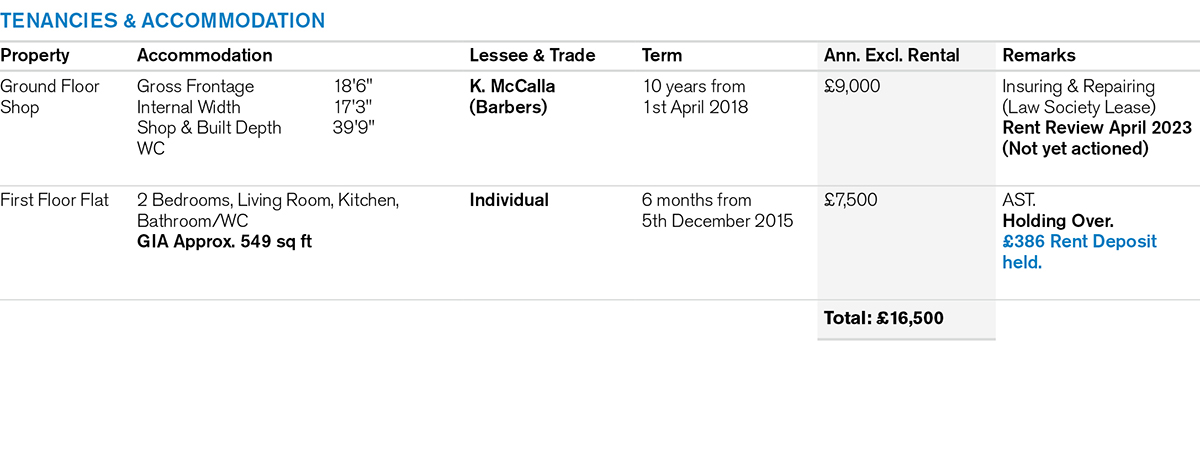Click the Holding Over remark
1200x460 pixels.
(1057, 221)
